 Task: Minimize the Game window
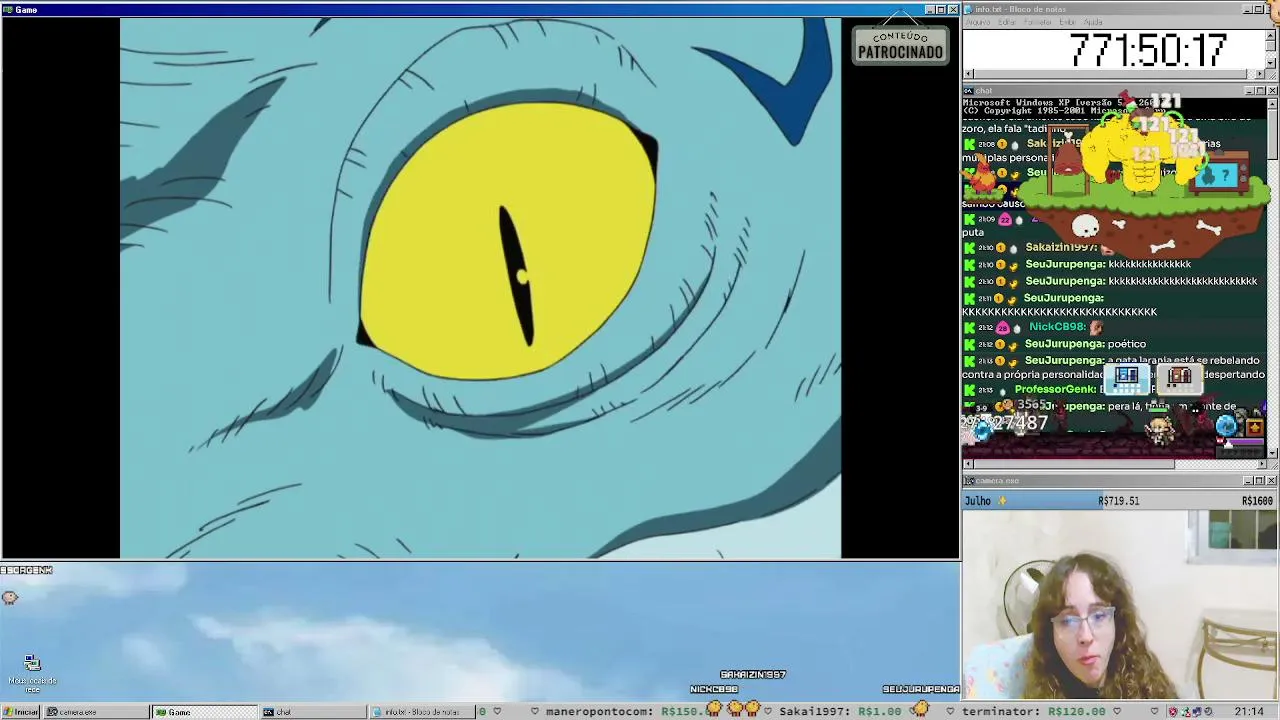[x=929, y=10]
